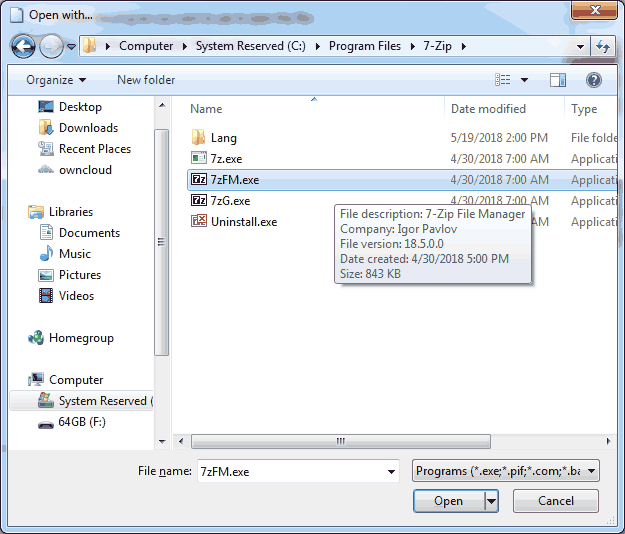Click the 64GB drive icon
Image resolution: width=625 pixels, height=534 pixels.
click(46, 425)
